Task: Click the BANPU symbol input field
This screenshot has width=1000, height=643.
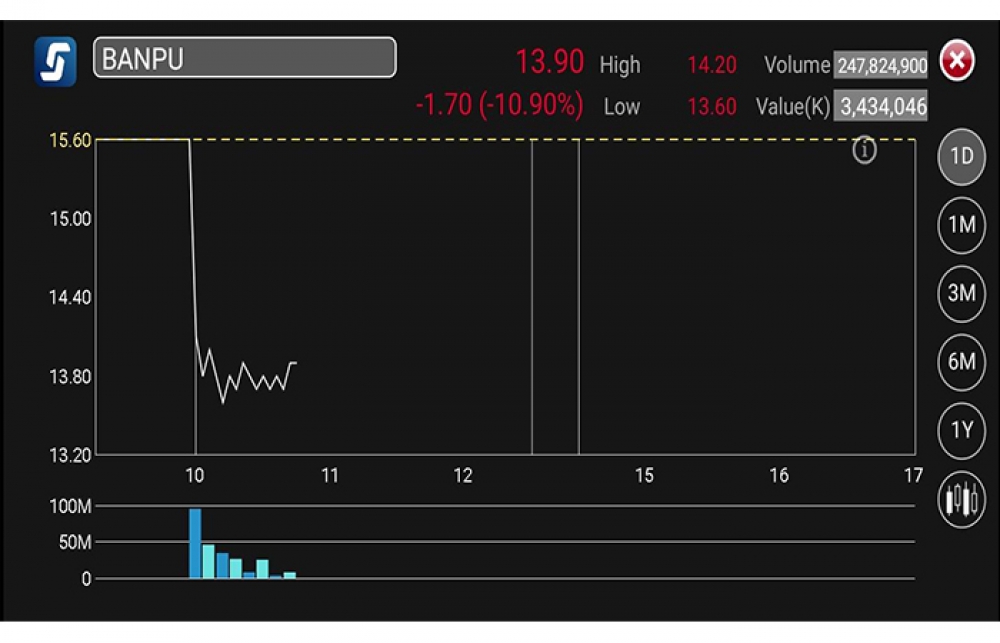Action: click(245, 58)
